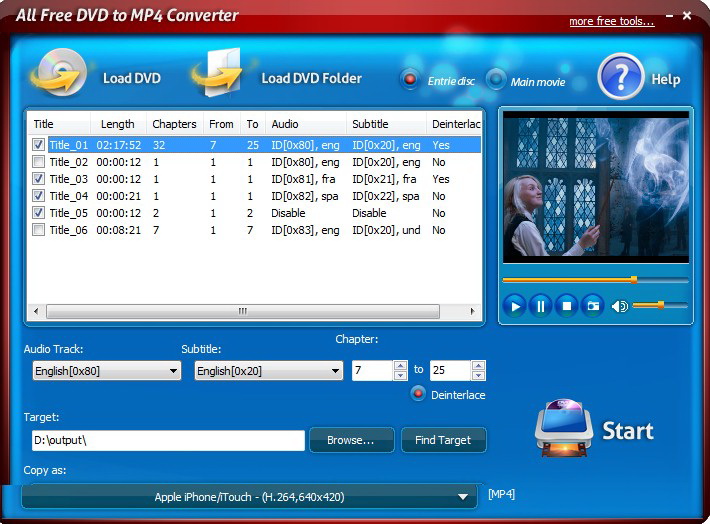The height and width of the screenshot is (524, 710).
Task: Check the Title_06 checkbox
Action: point(38,230)
